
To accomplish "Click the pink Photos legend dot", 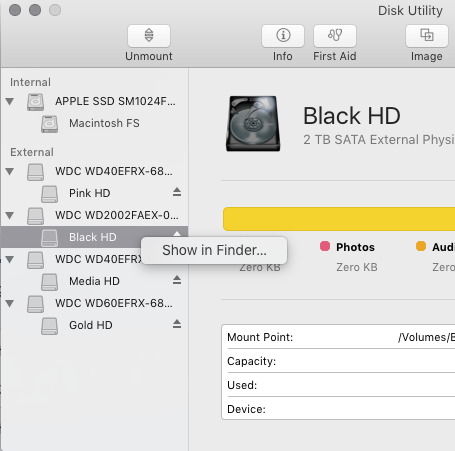I will pos(325,246).
